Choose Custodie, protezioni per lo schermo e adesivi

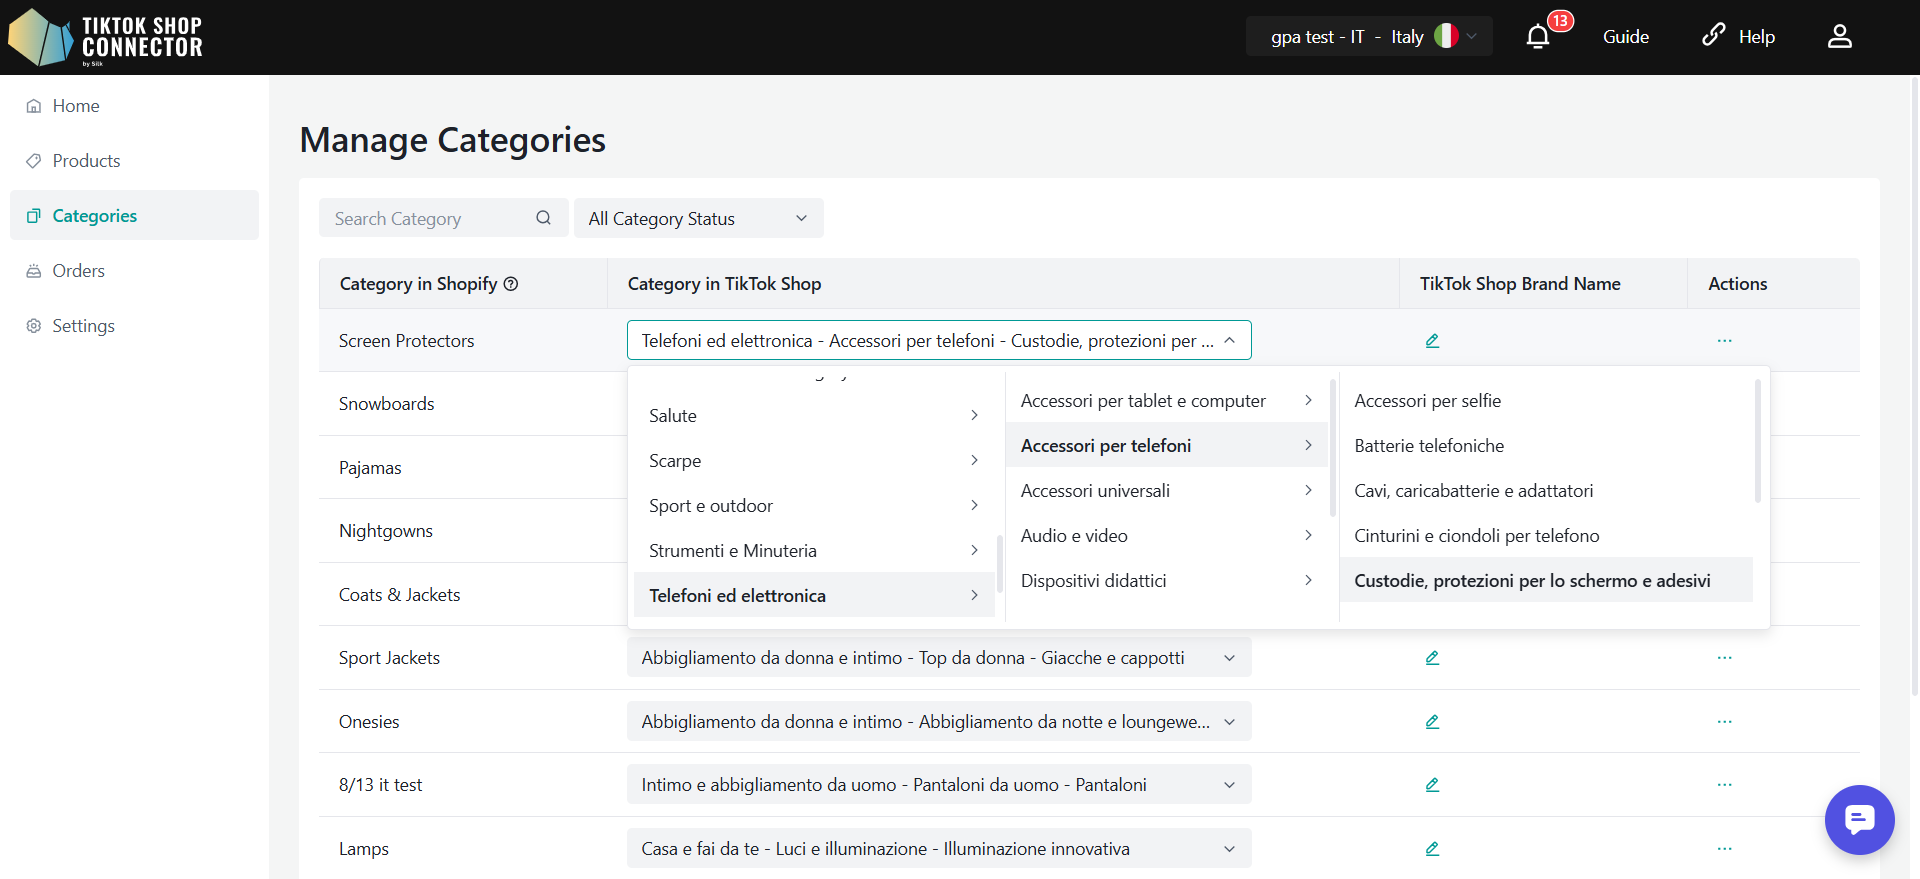click(x=1546, y=581)
